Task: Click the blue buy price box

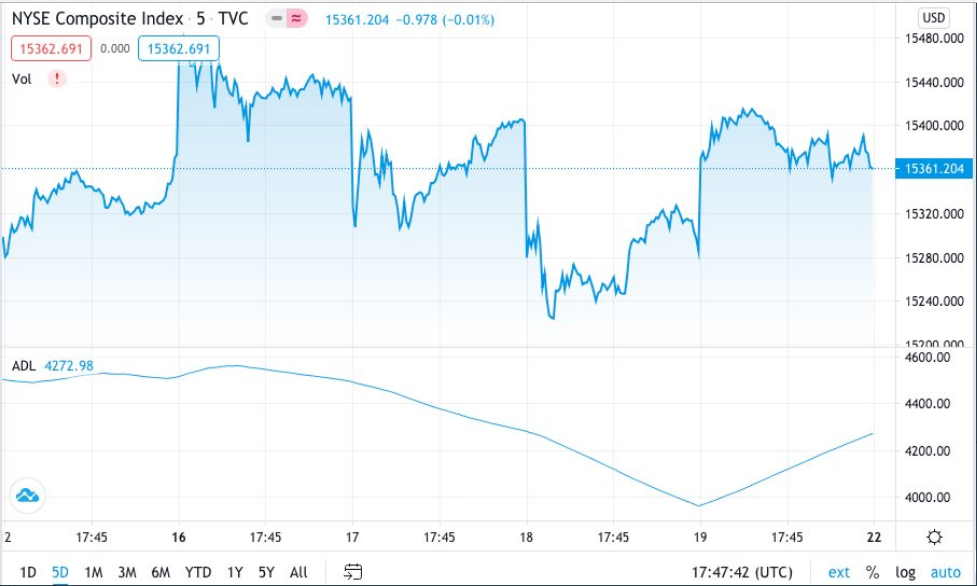Action: point(178,48)
